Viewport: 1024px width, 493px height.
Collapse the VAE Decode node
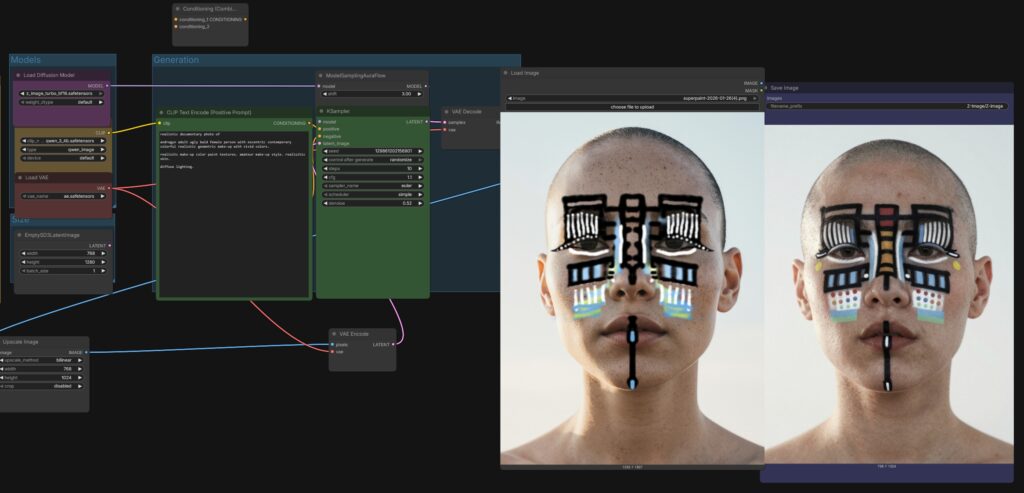pyautogui.click(x=446, y=111)
